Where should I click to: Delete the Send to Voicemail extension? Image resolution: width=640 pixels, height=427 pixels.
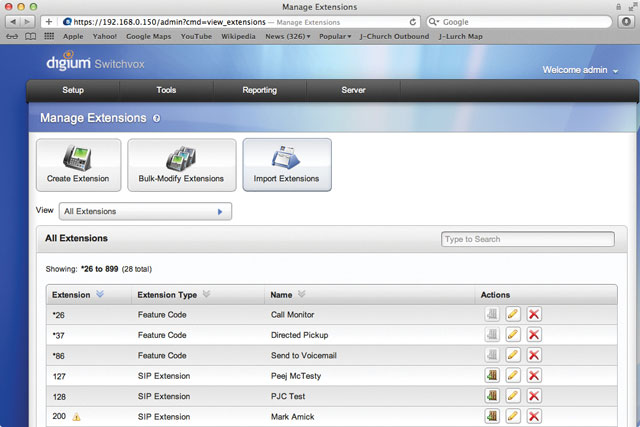[x=533, y=355]
